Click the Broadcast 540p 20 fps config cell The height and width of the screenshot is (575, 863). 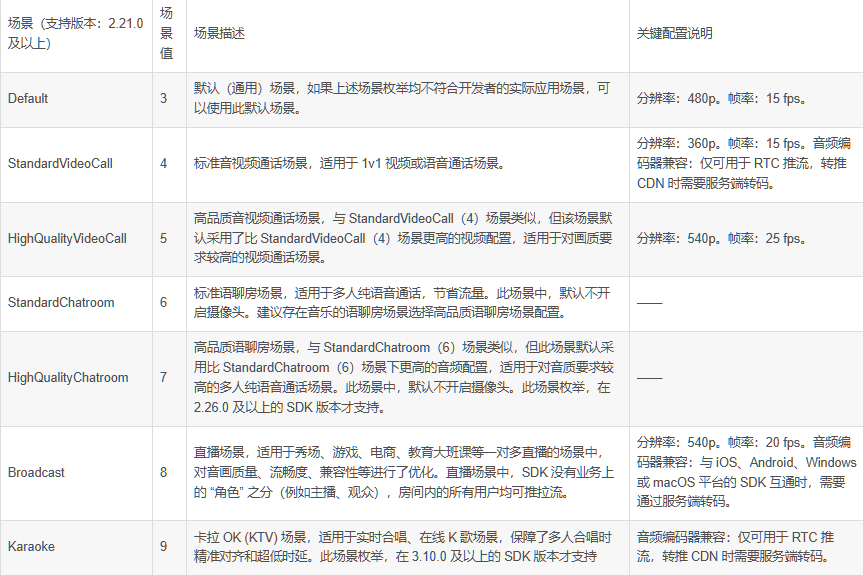tap(746, 473)
